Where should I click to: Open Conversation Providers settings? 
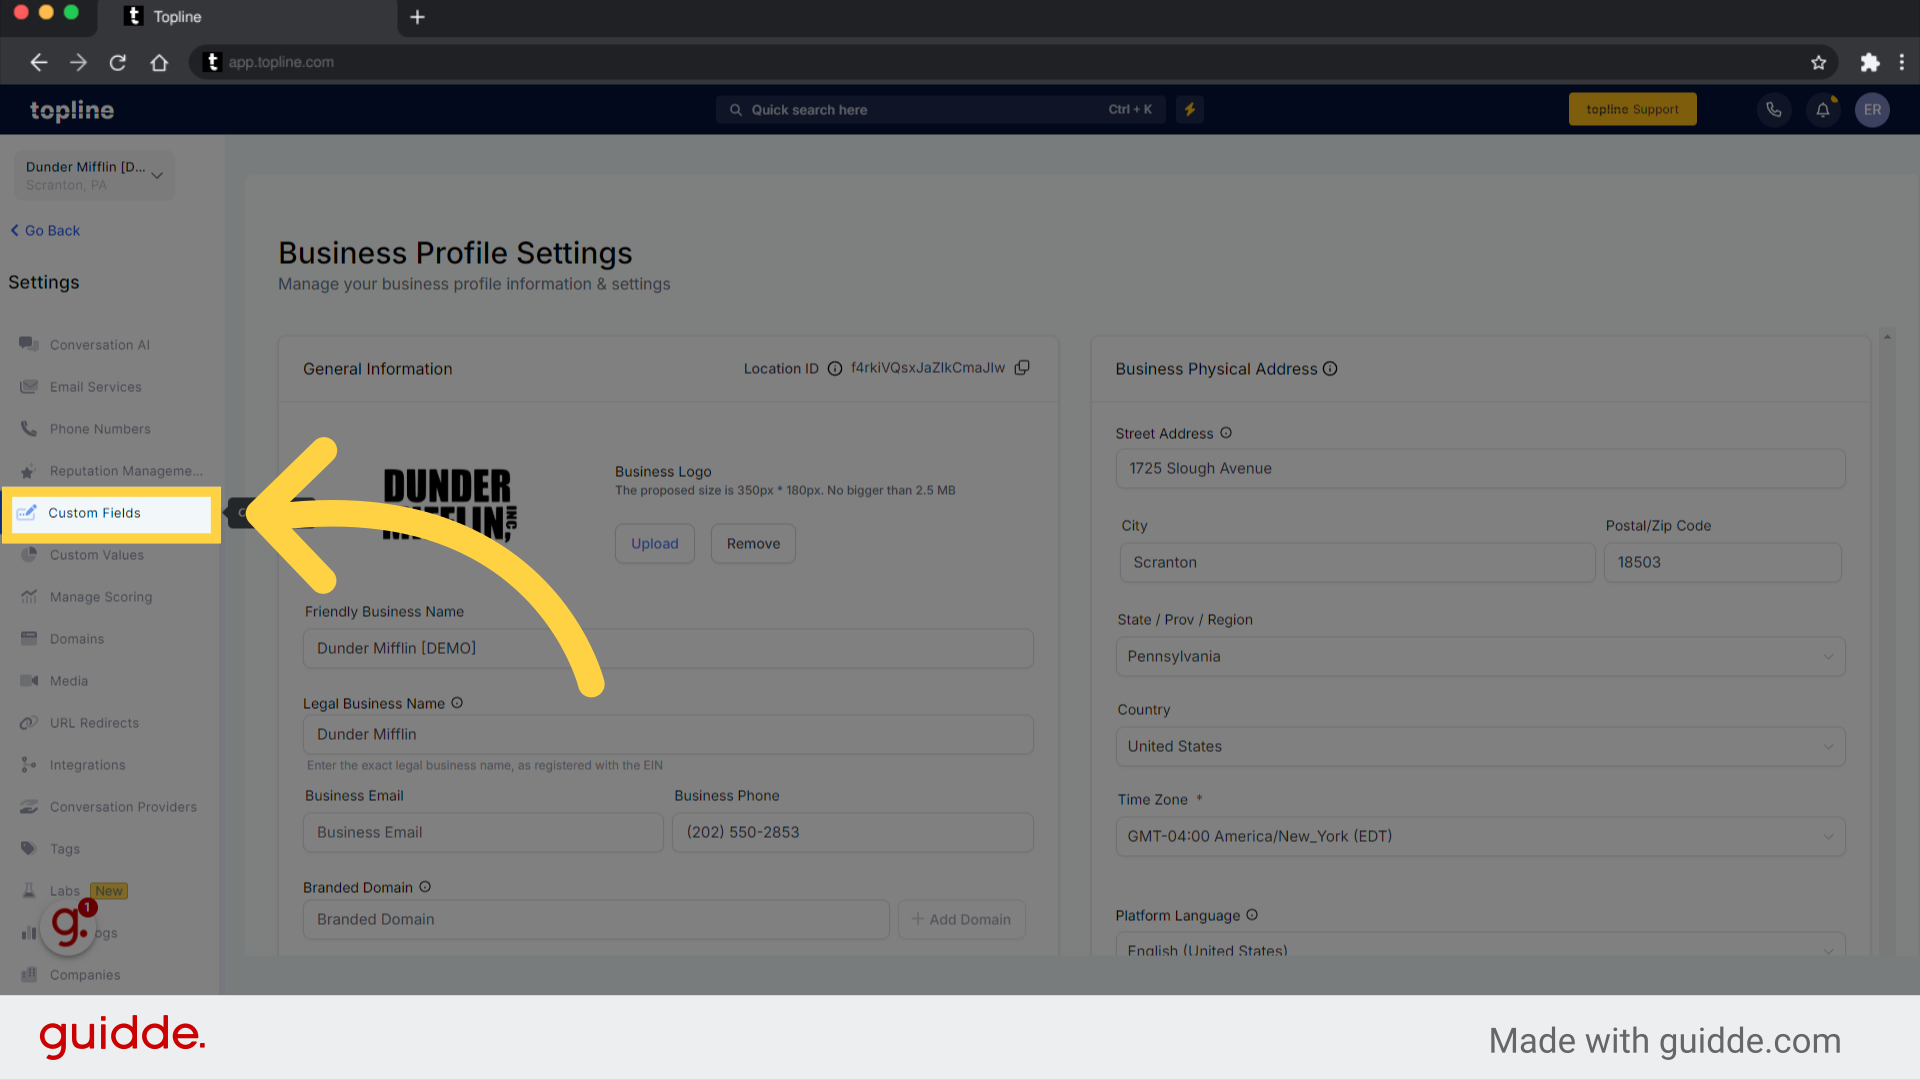tap(123, 807)
